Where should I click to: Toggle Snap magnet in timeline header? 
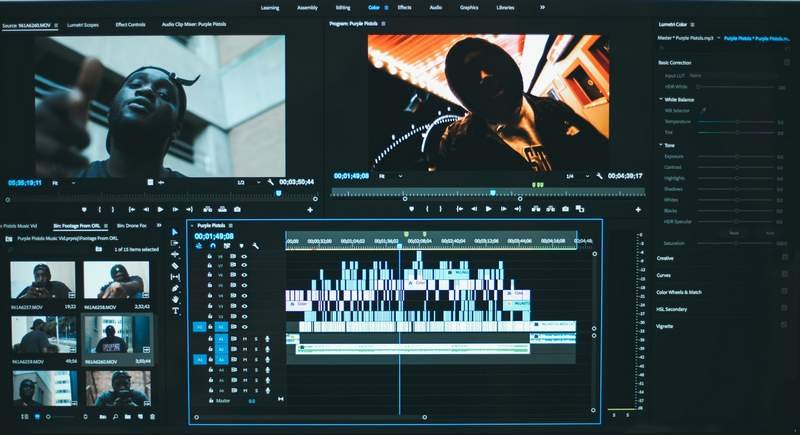pyautogui.click(x=213, y=246)
